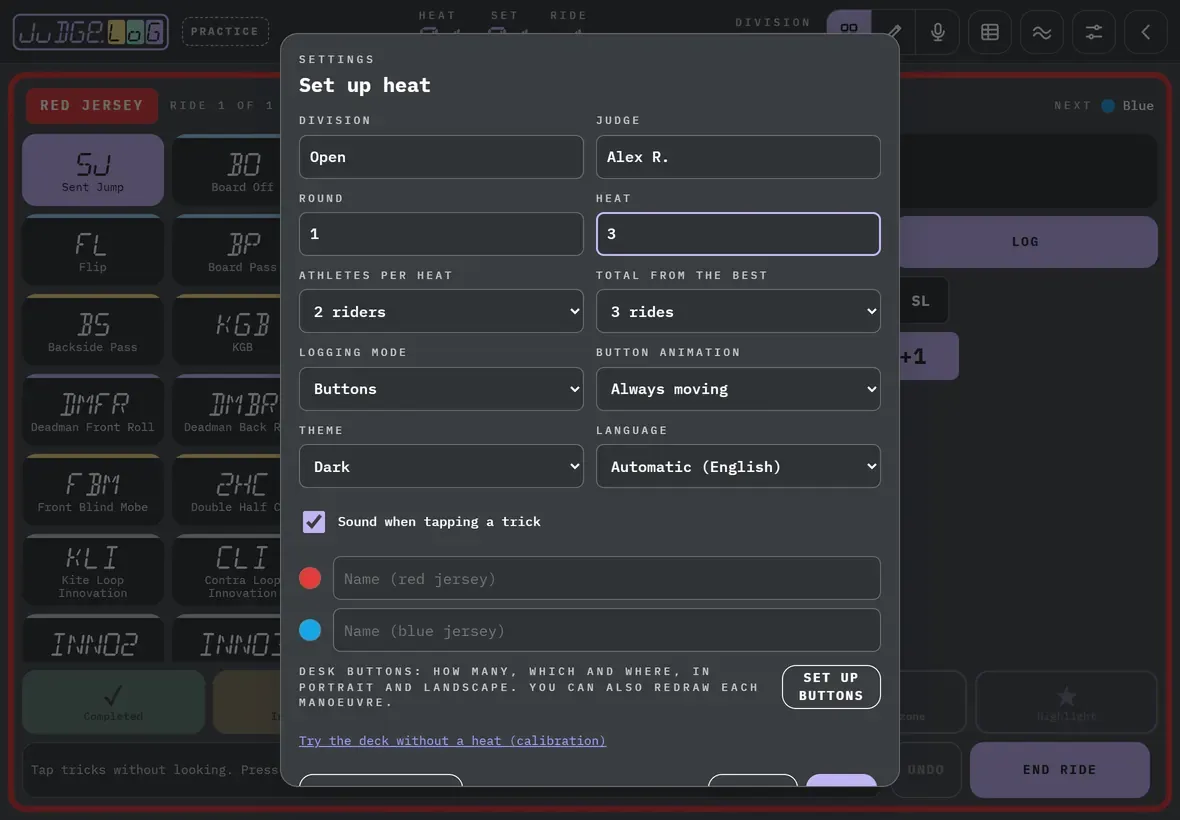Image resolution: width=1180 pixels, height=820 pixels.
Task: Open the Total from the best dropdown
Action: tap(738, 311)
